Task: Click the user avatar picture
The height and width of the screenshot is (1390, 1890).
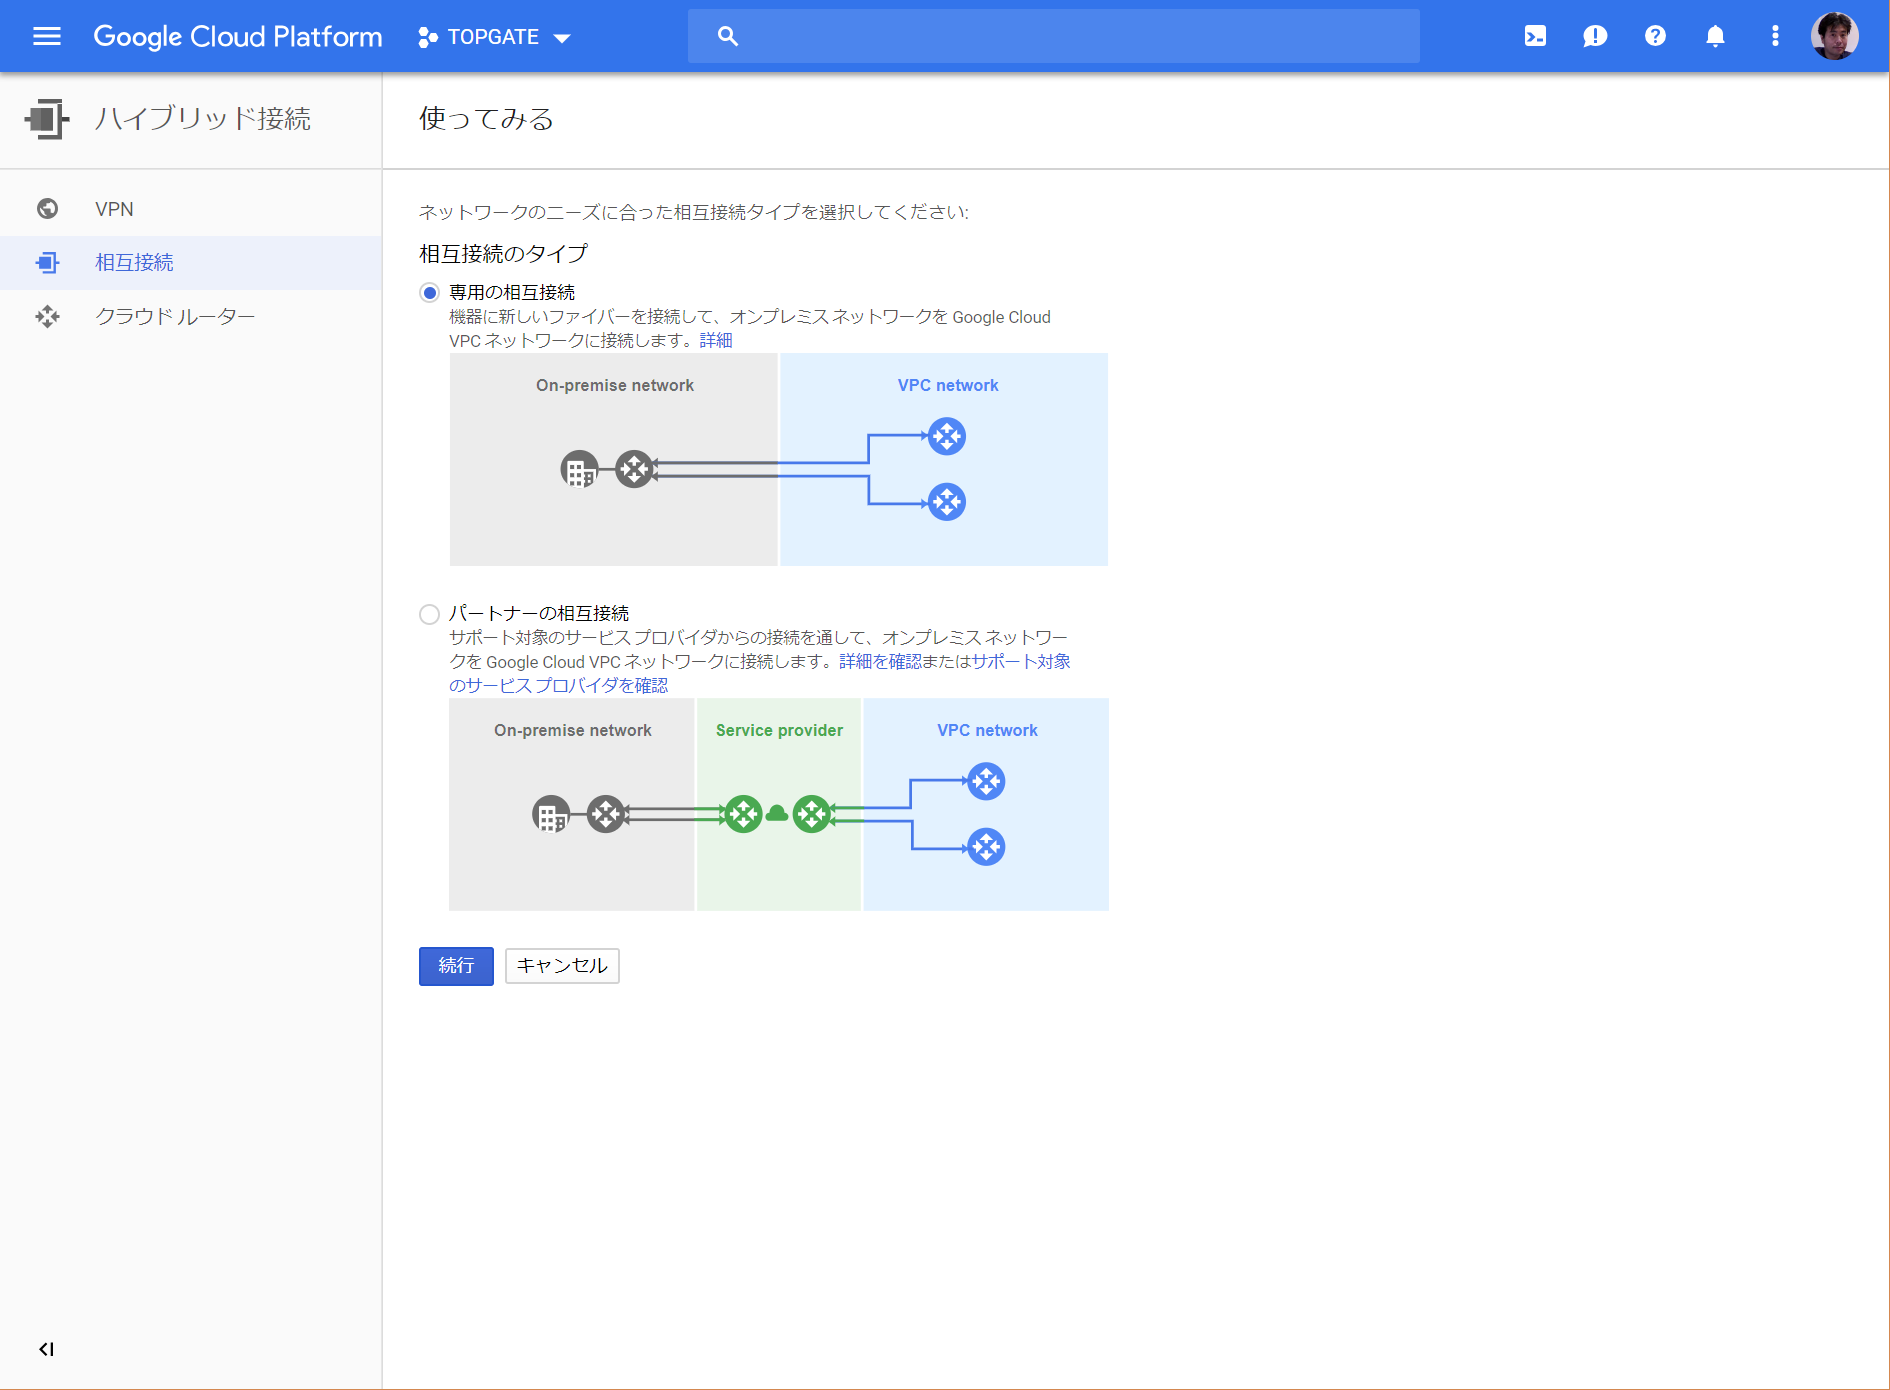Action: coord(1836,36)
